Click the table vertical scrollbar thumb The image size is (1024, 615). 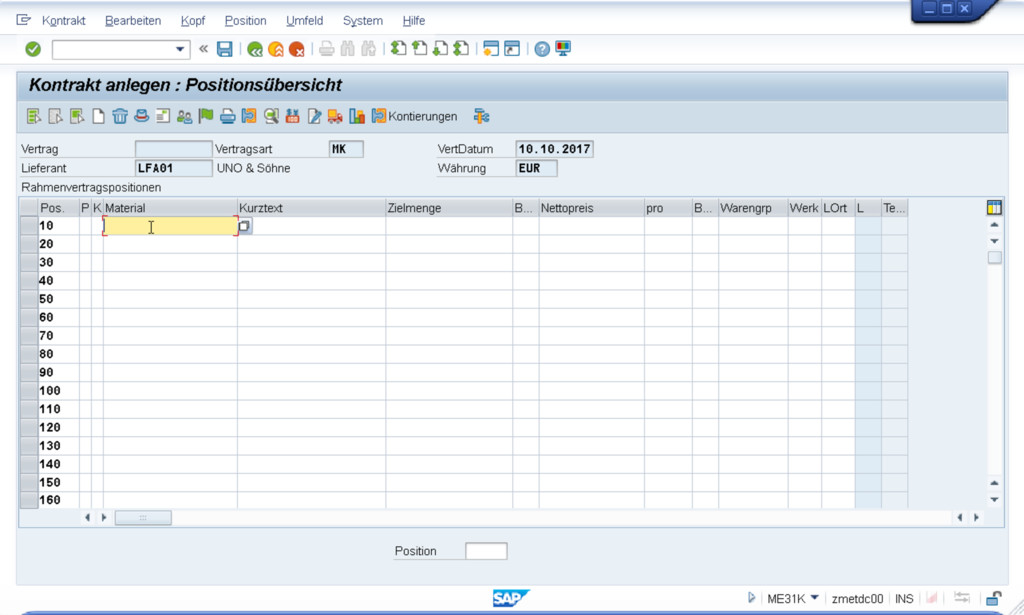[x=994, y=257]
